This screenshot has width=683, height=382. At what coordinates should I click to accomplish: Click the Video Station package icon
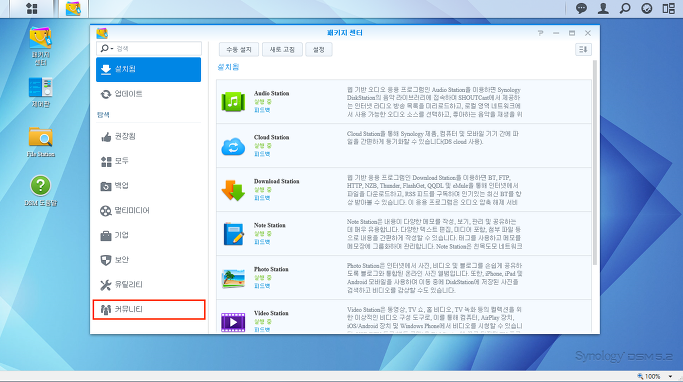pyautogui.click(x=233, y=322)
